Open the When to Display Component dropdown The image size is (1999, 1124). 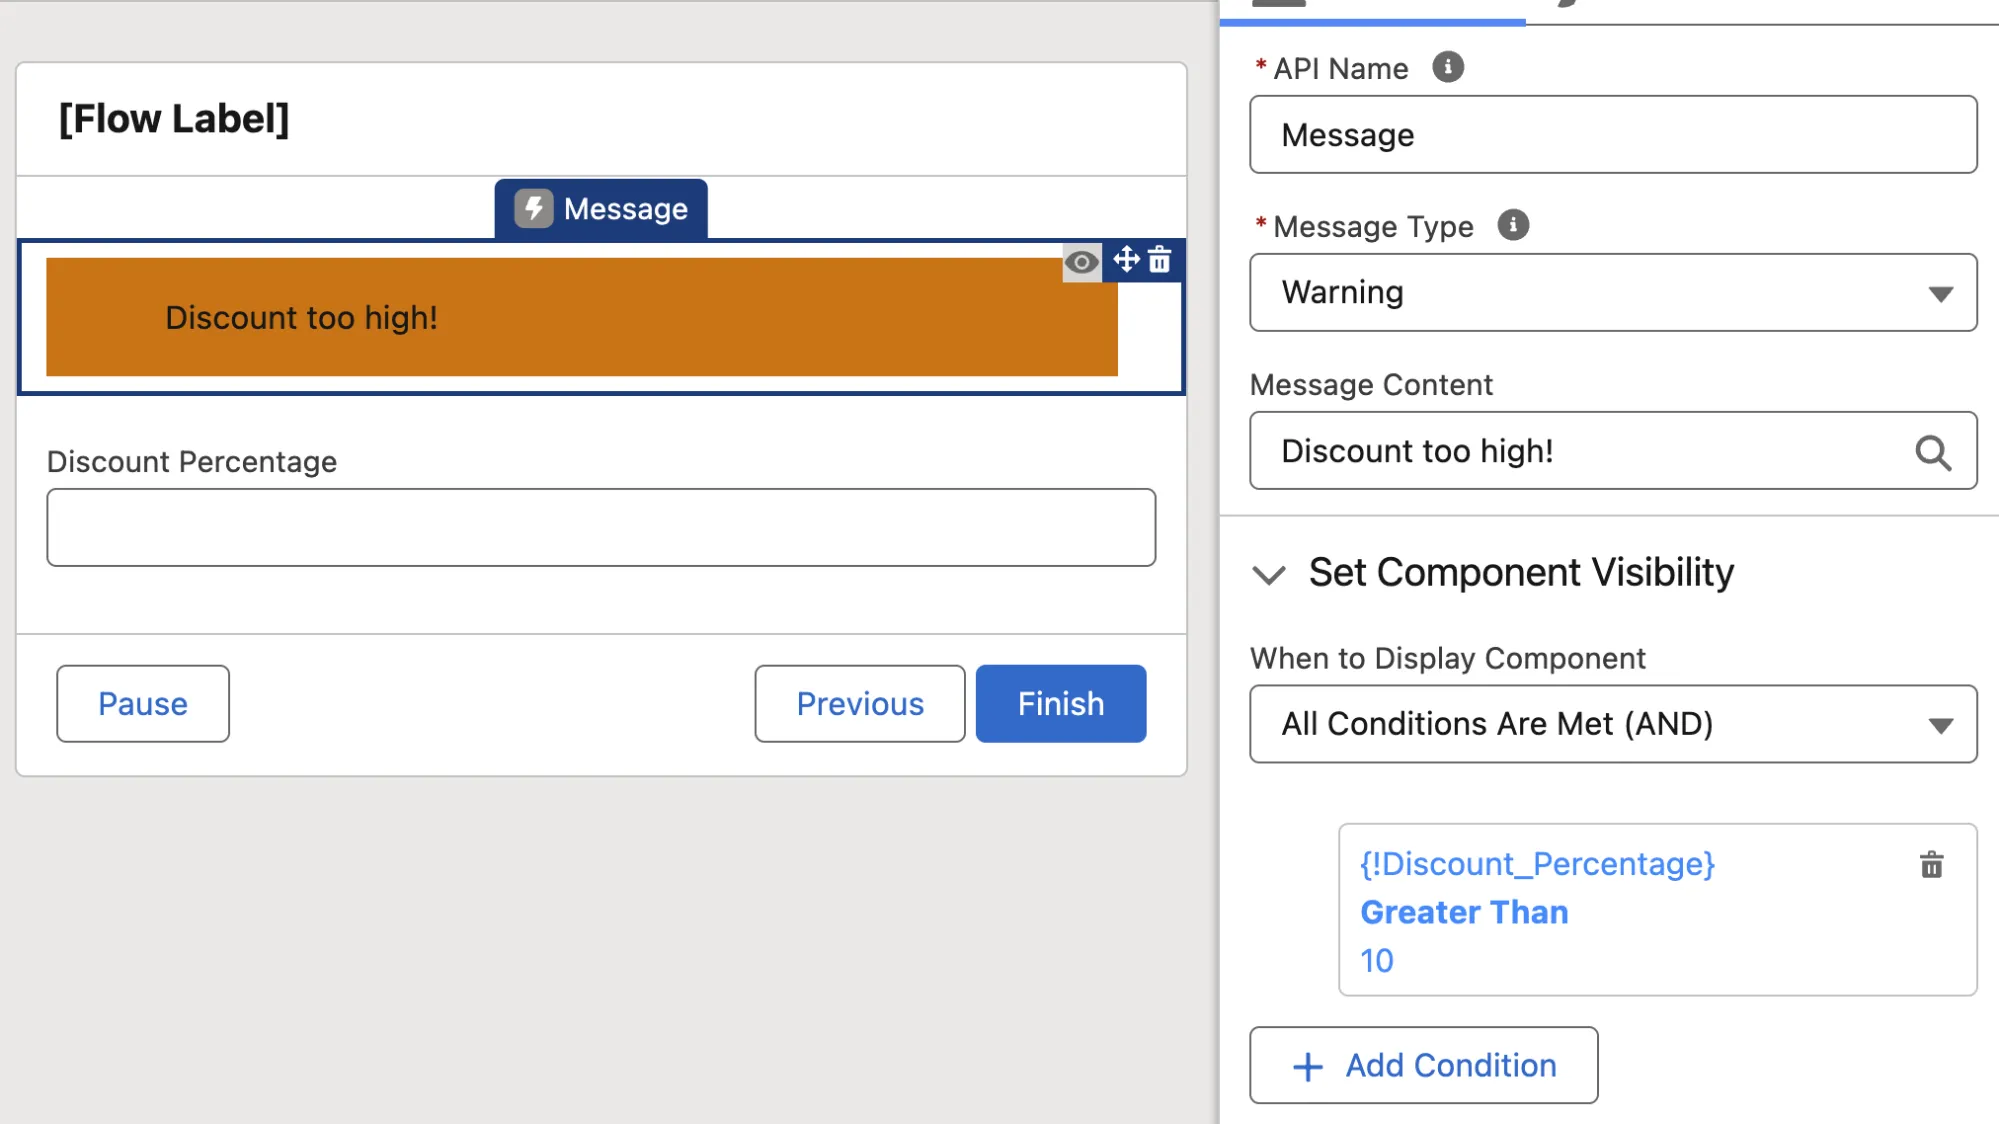[1611, 723]
